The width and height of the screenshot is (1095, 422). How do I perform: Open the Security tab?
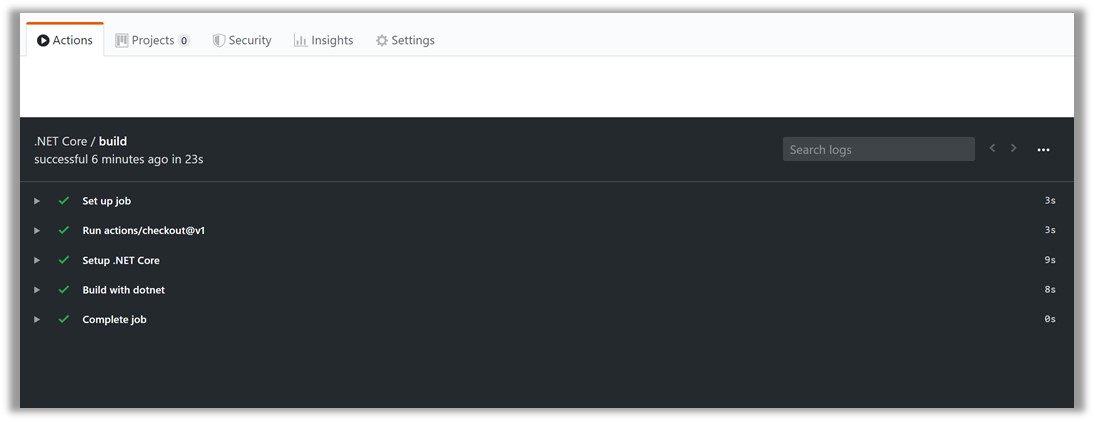(x=242, y=40)
